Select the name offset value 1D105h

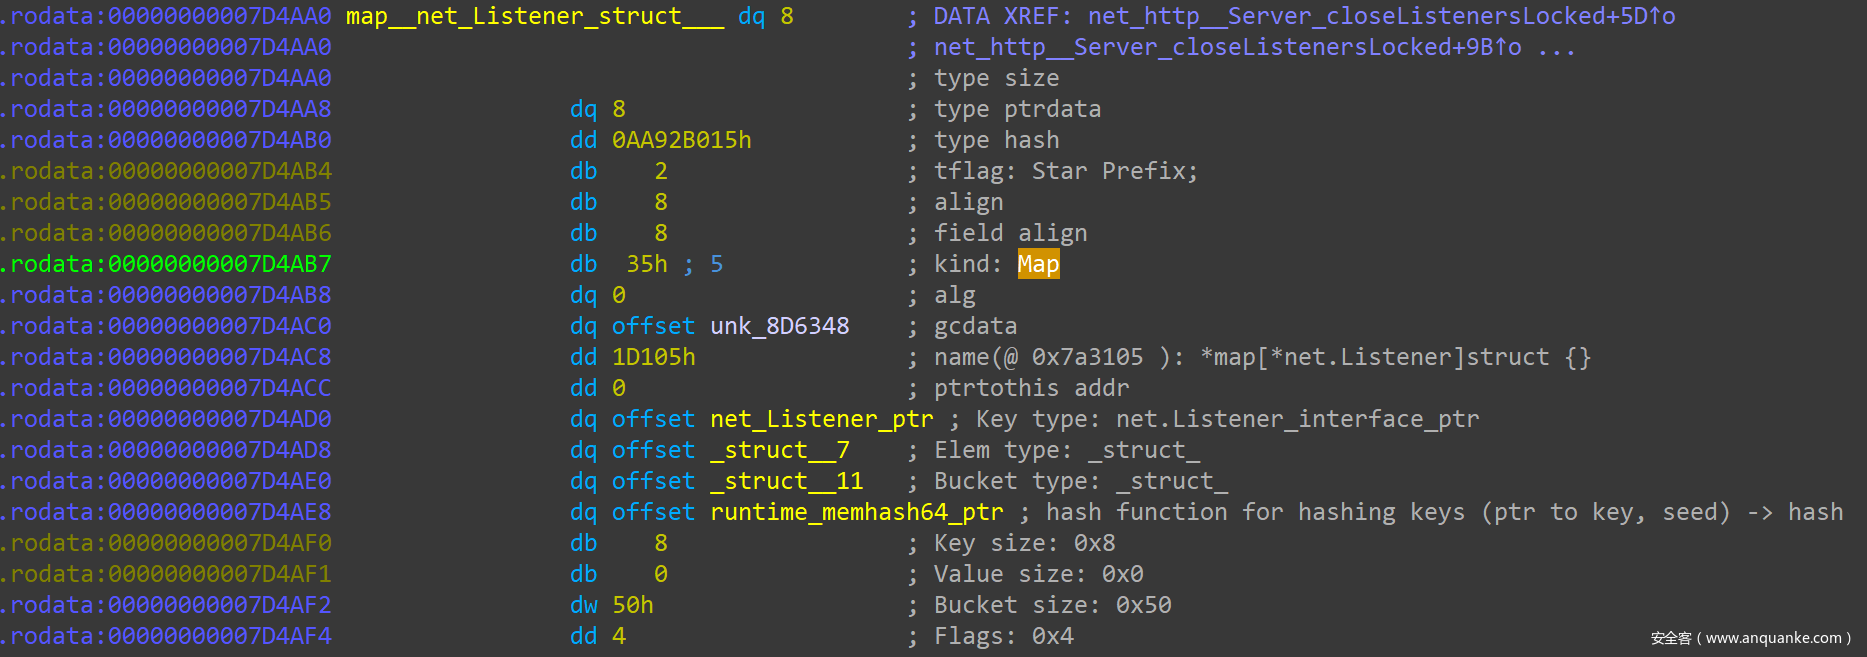[x=653, y=357]
